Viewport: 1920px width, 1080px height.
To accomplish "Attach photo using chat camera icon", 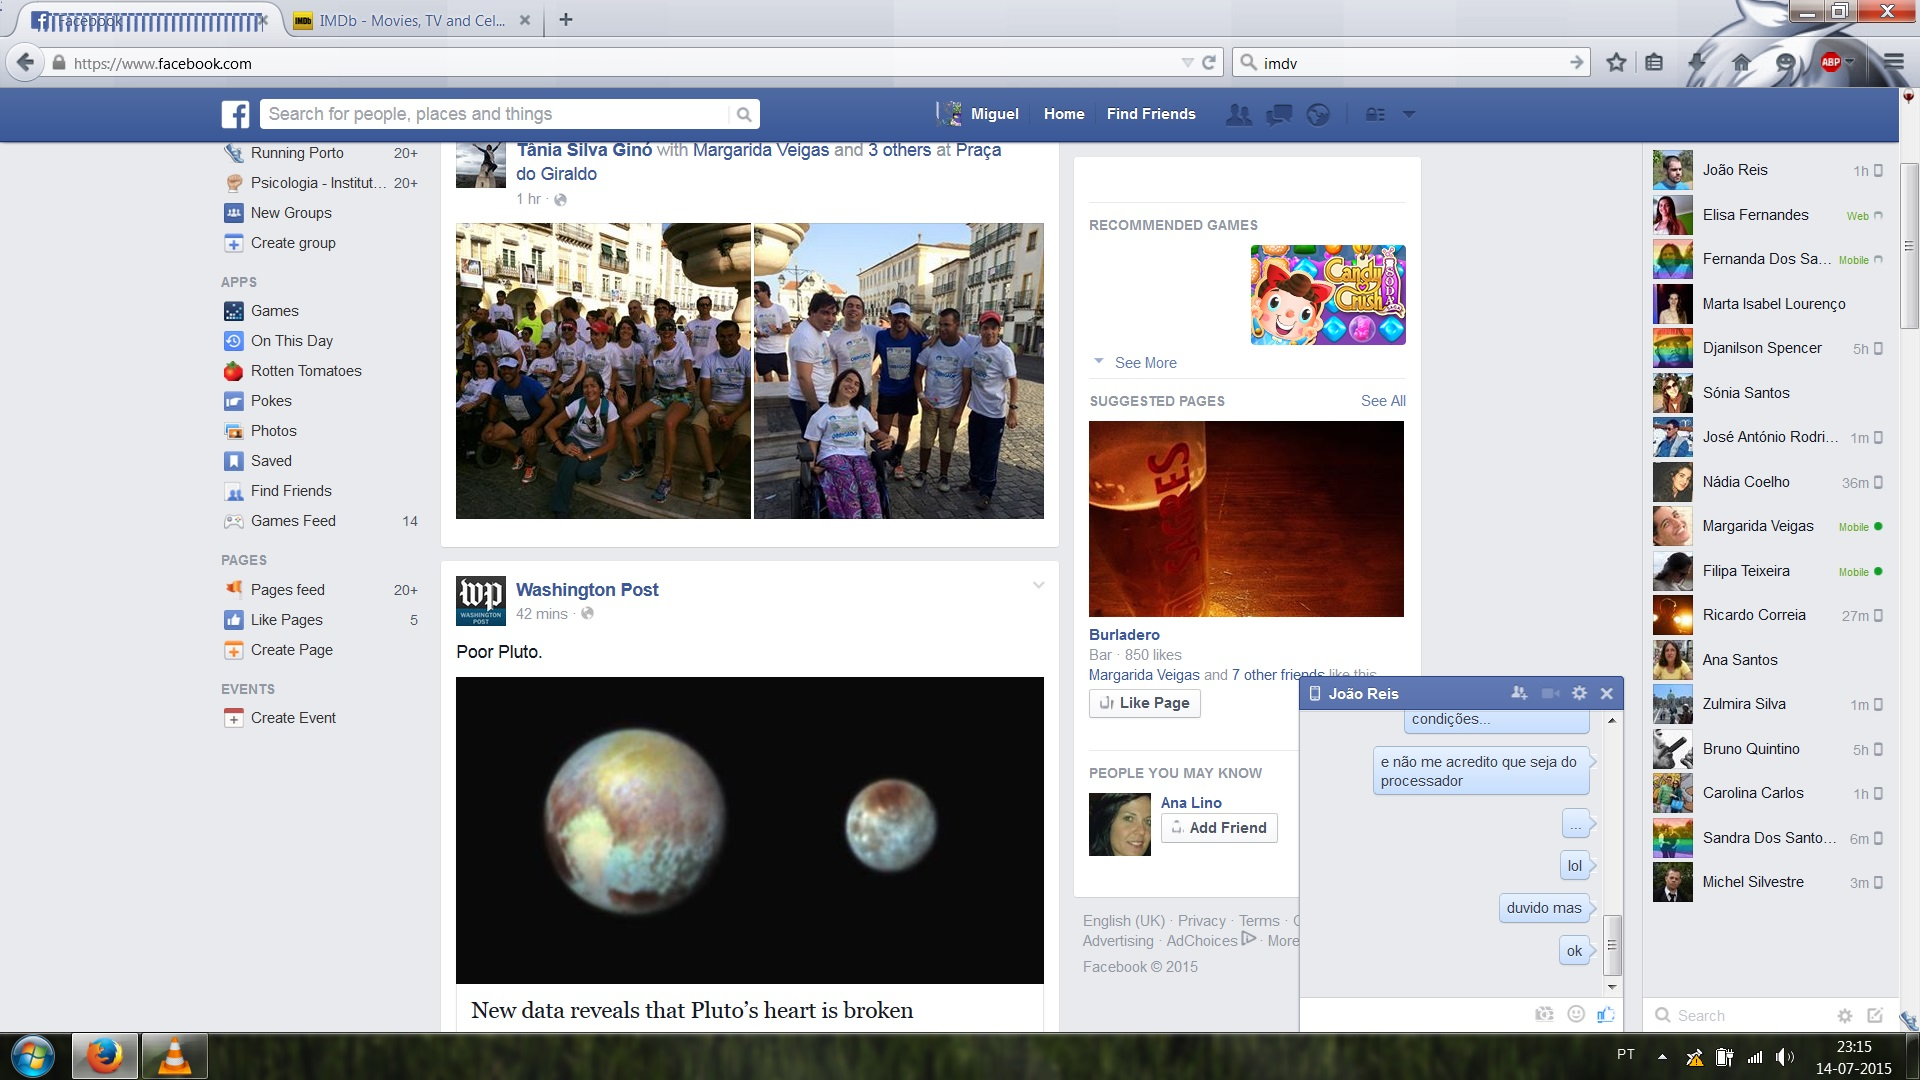I will [x=1544, y=1014].
